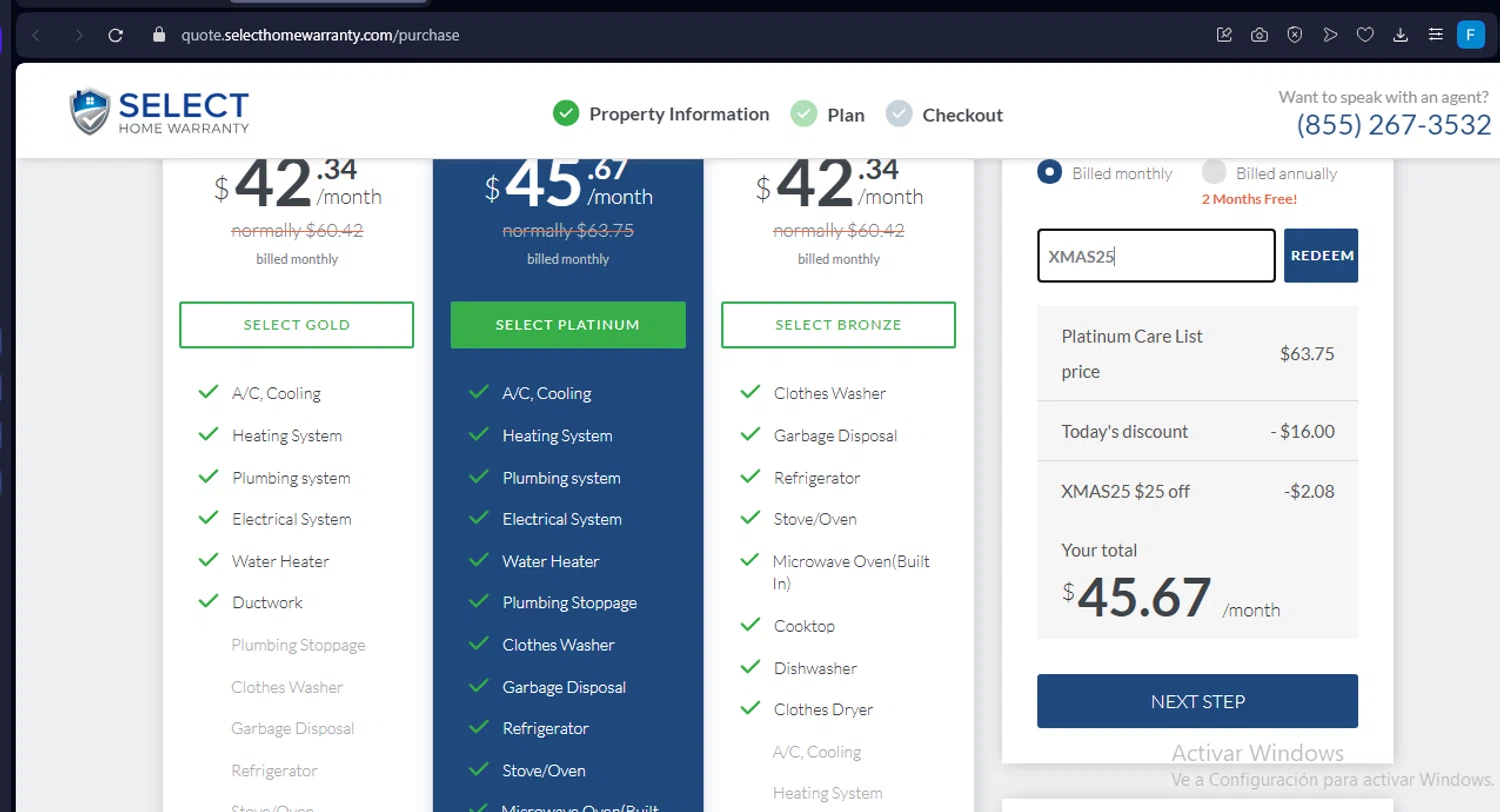Click the Plan step check icon

coord(803,114)
